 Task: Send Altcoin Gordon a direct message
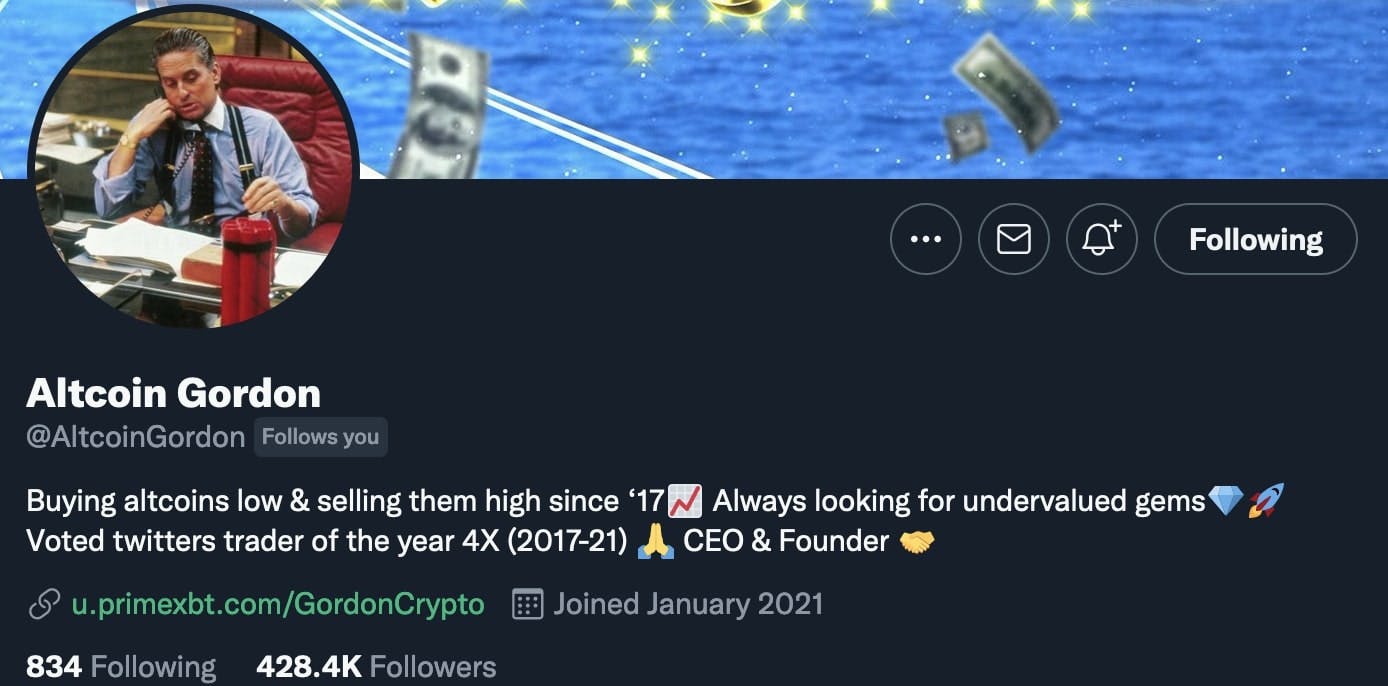1013,239
